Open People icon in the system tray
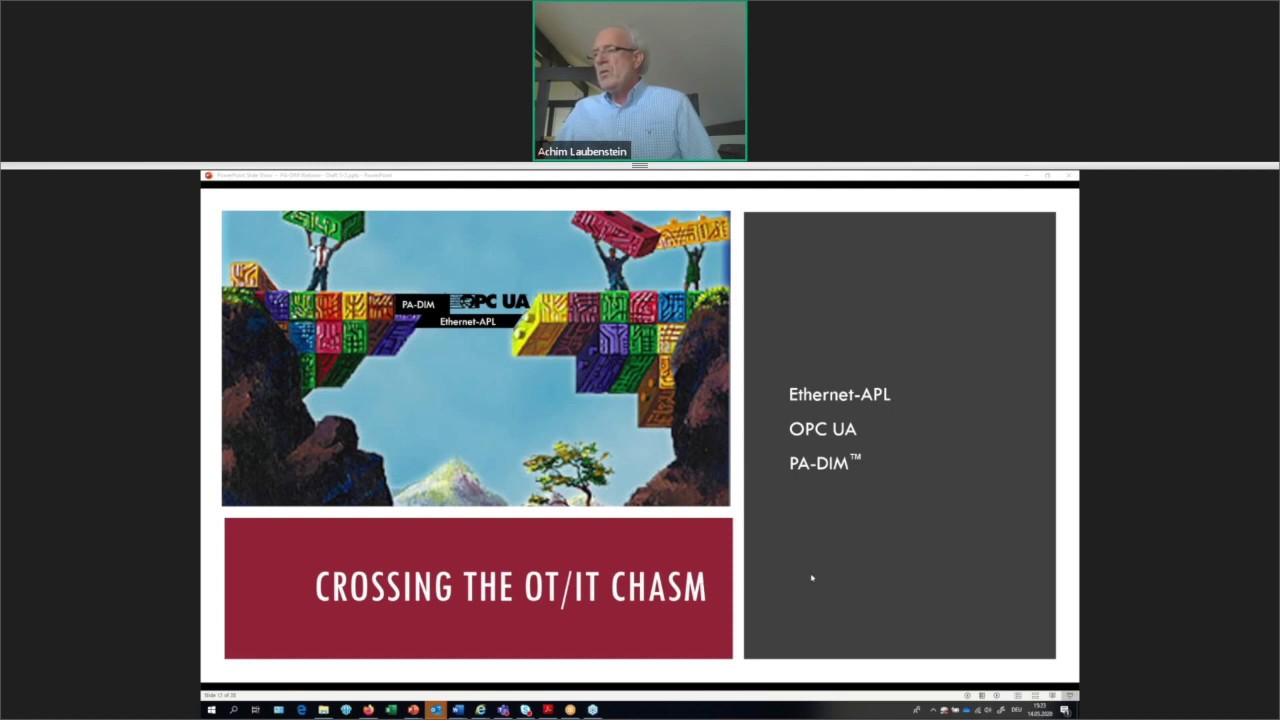1280x720 pixels. (917, 710)
